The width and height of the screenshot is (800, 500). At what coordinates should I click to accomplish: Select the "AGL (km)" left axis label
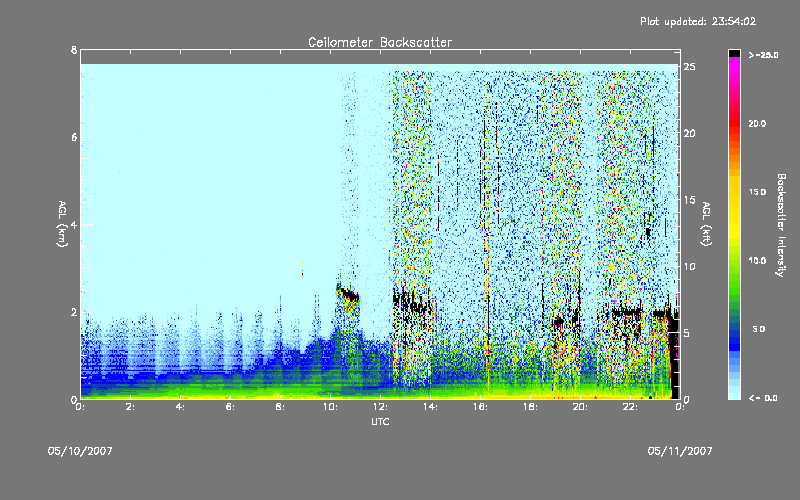click(62, 224)
